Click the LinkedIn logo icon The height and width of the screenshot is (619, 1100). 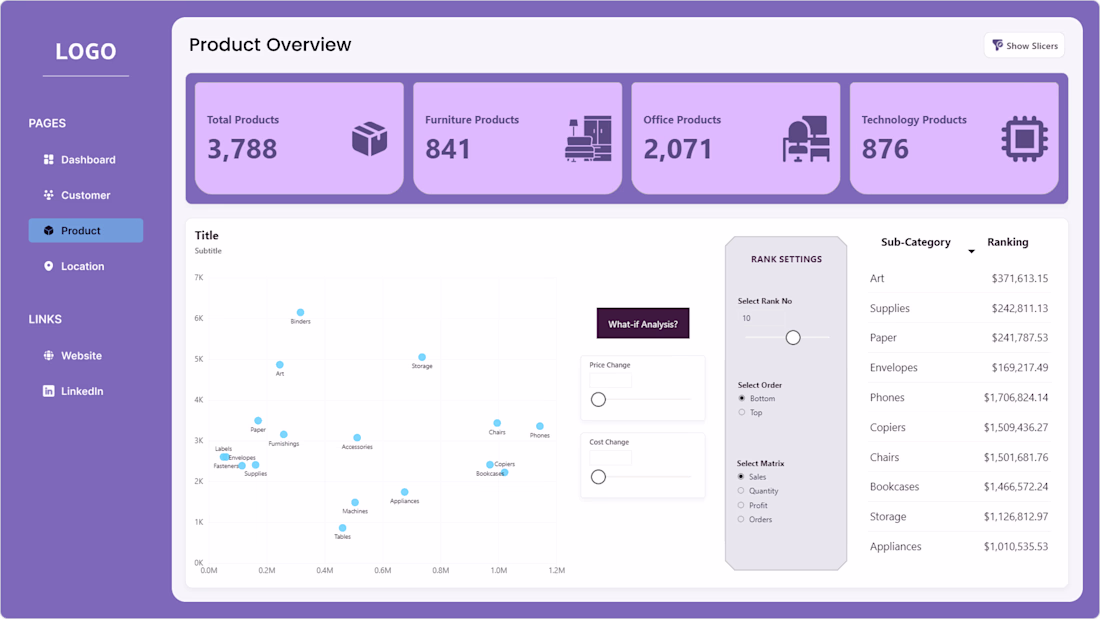tap(48, 391)
